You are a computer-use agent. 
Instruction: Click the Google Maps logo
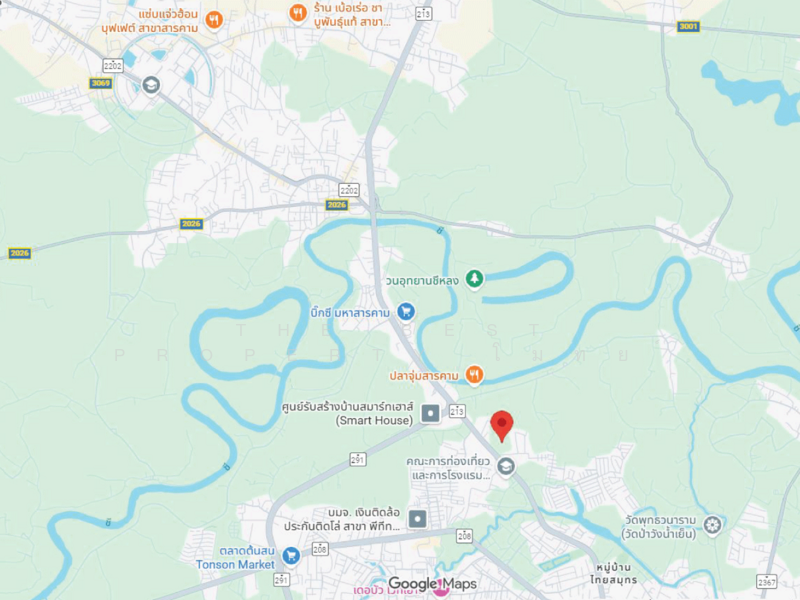(x=433, y=584)
